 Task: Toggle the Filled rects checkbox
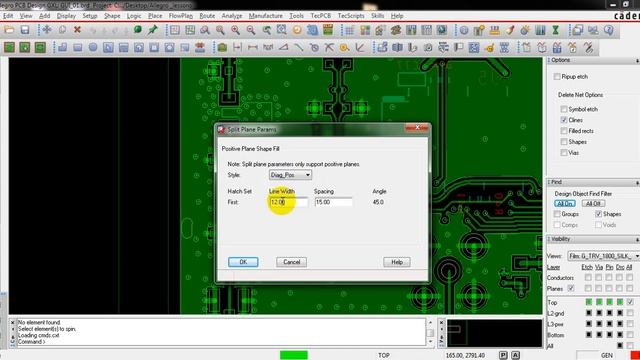point(564,131)
